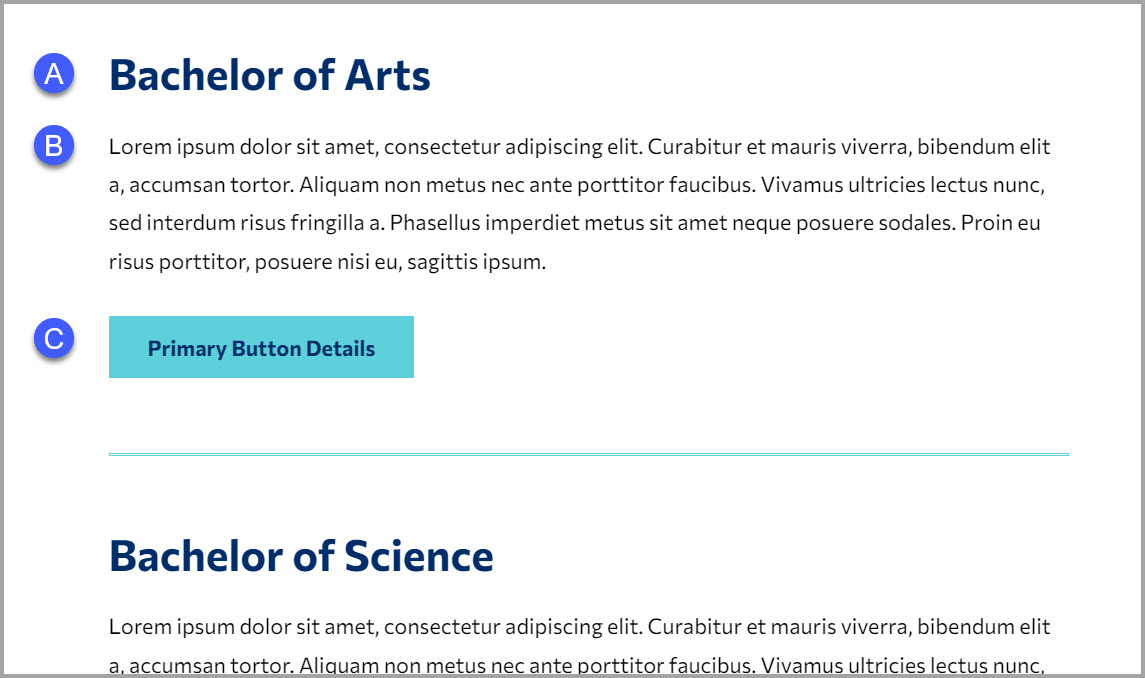Click the "Bachelor of Arts" heading
This screenshot has height=678, width=1145.
(x=269, y=75)
